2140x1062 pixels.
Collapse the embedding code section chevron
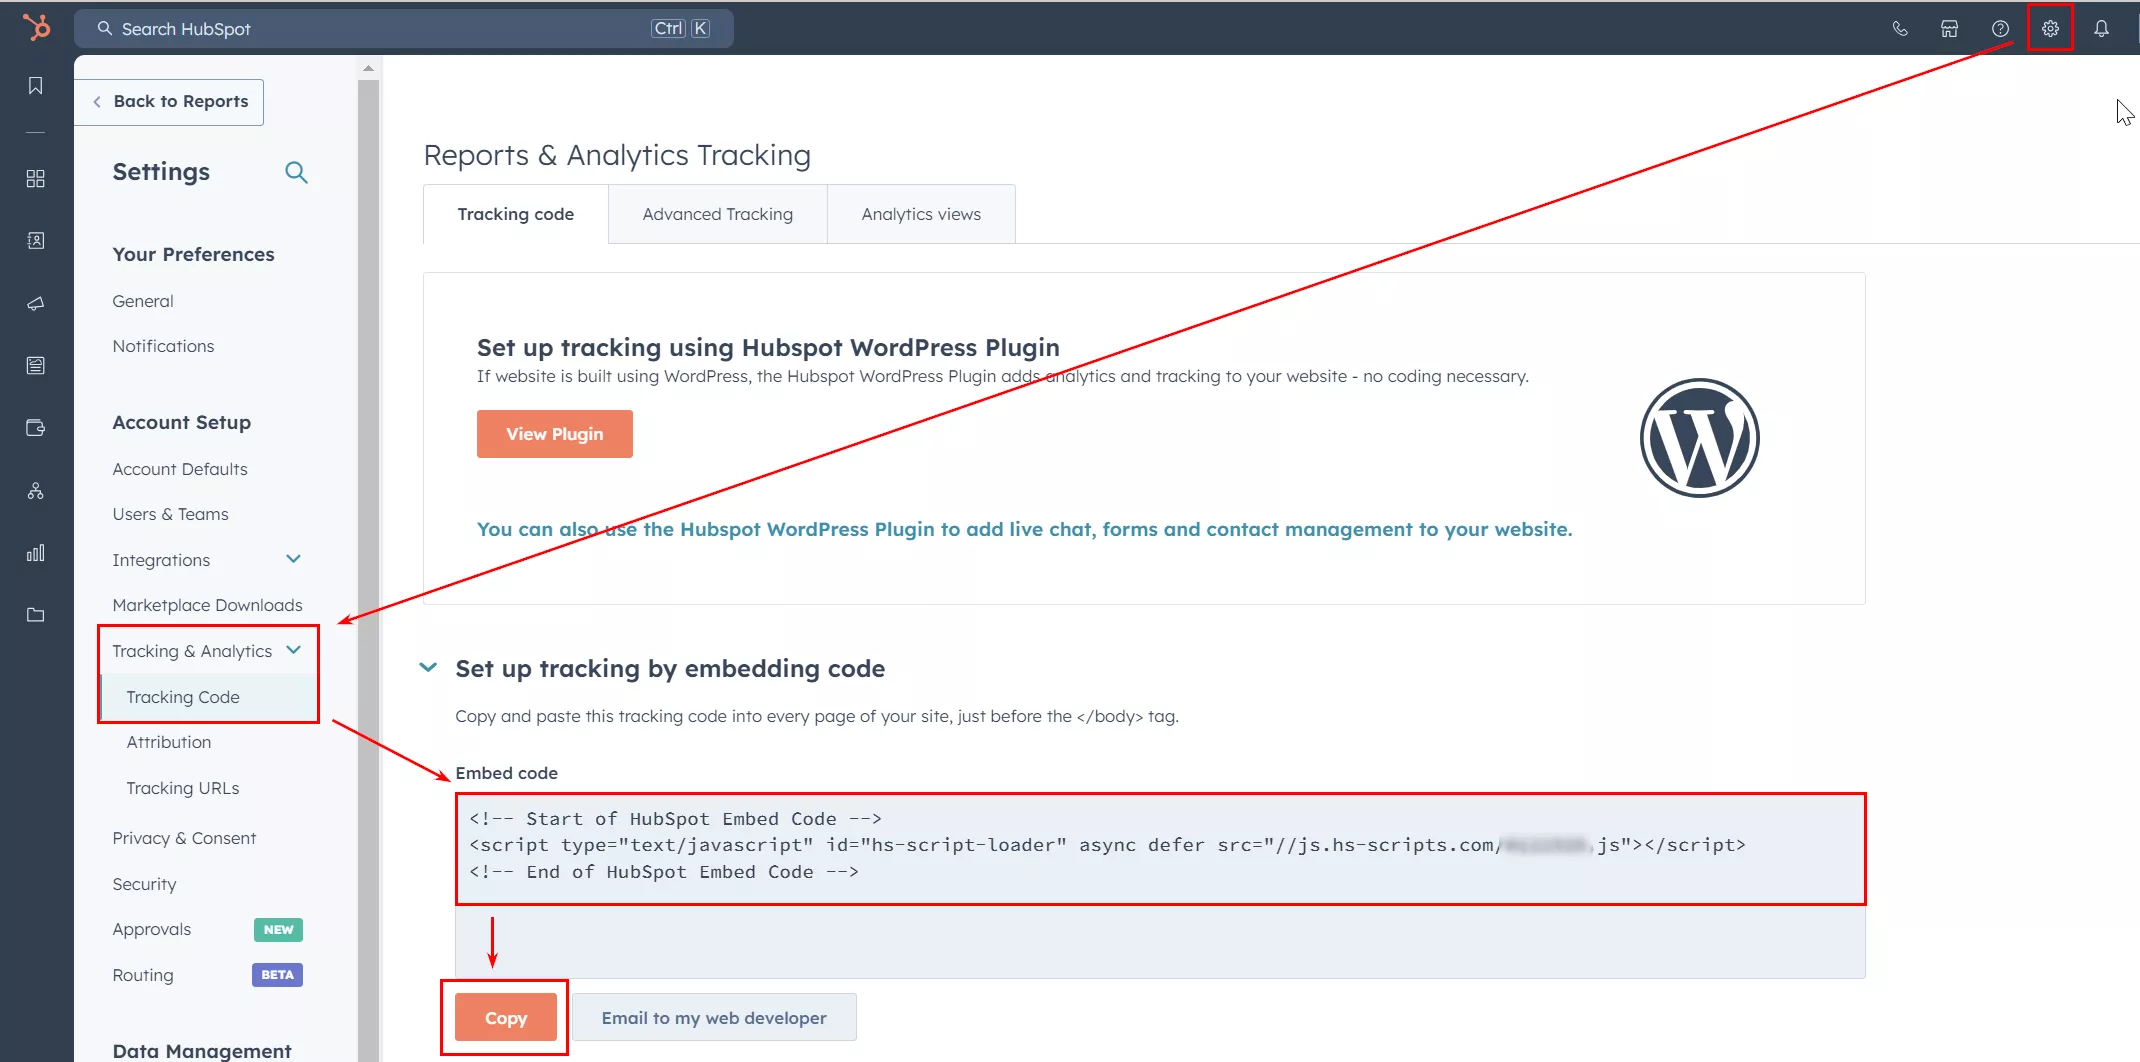coord(428,668)
